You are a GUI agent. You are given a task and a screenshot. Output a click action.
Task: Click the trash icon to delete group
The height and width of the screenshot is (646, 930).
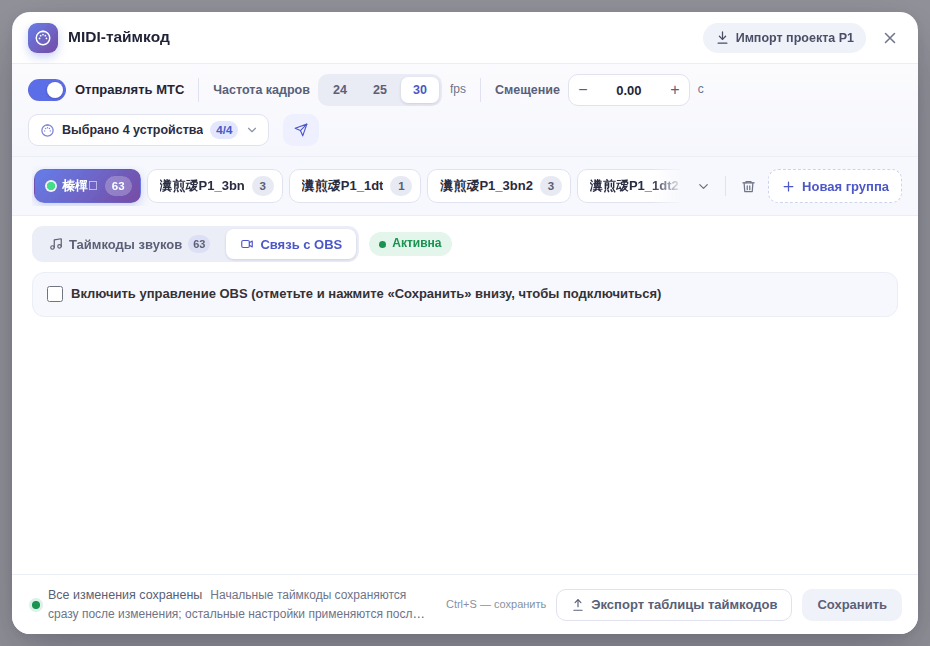749,186
